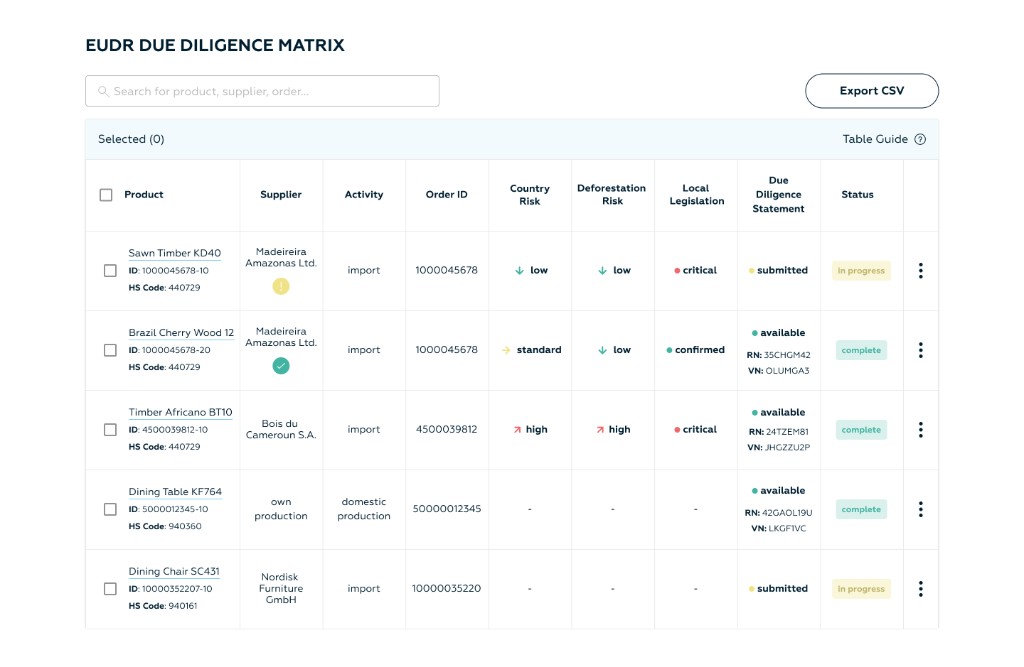
Task: Select the Dining Chair SC431 checkbox
Action: coord(110,589)
